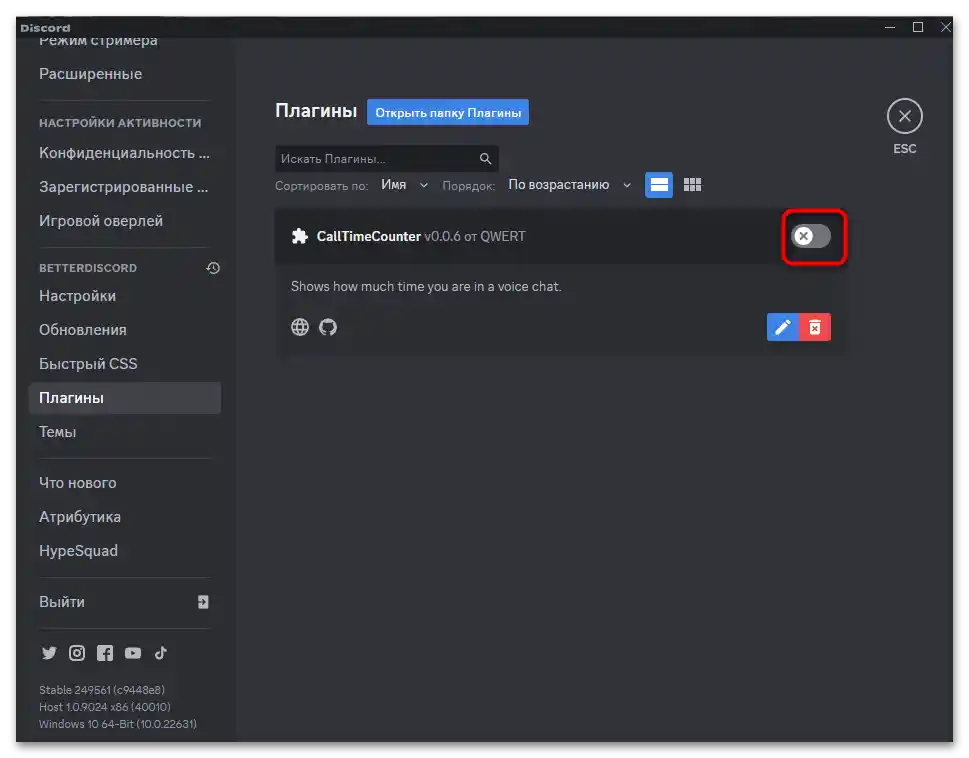
Task: Switch to list view layout icon
Action: tap(659, 185)
